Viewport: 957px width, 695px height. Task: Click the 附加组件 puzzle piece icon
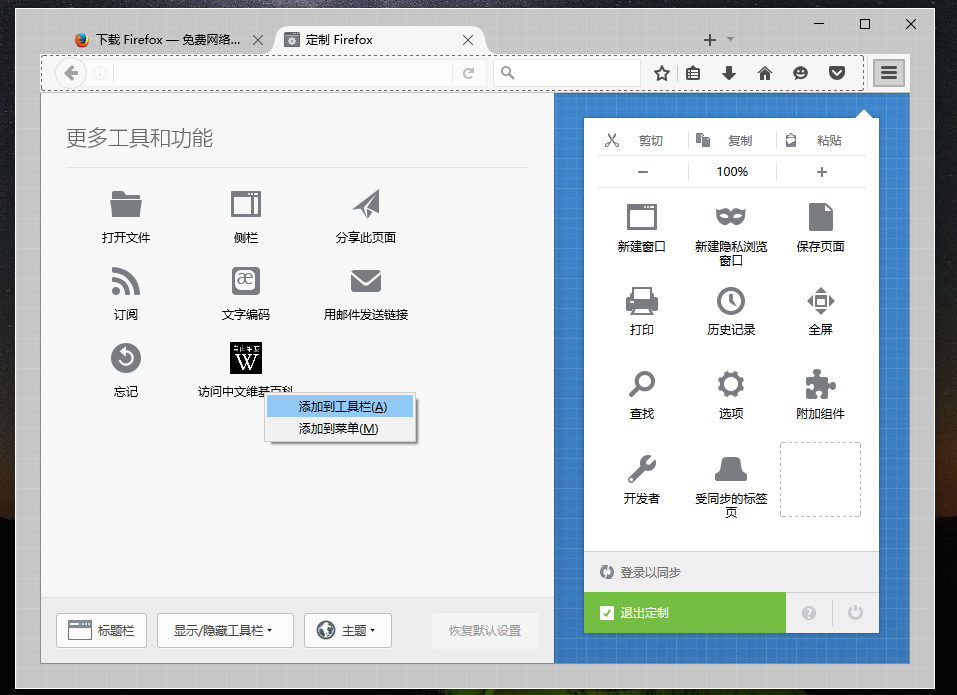click(x=820, y=384)
